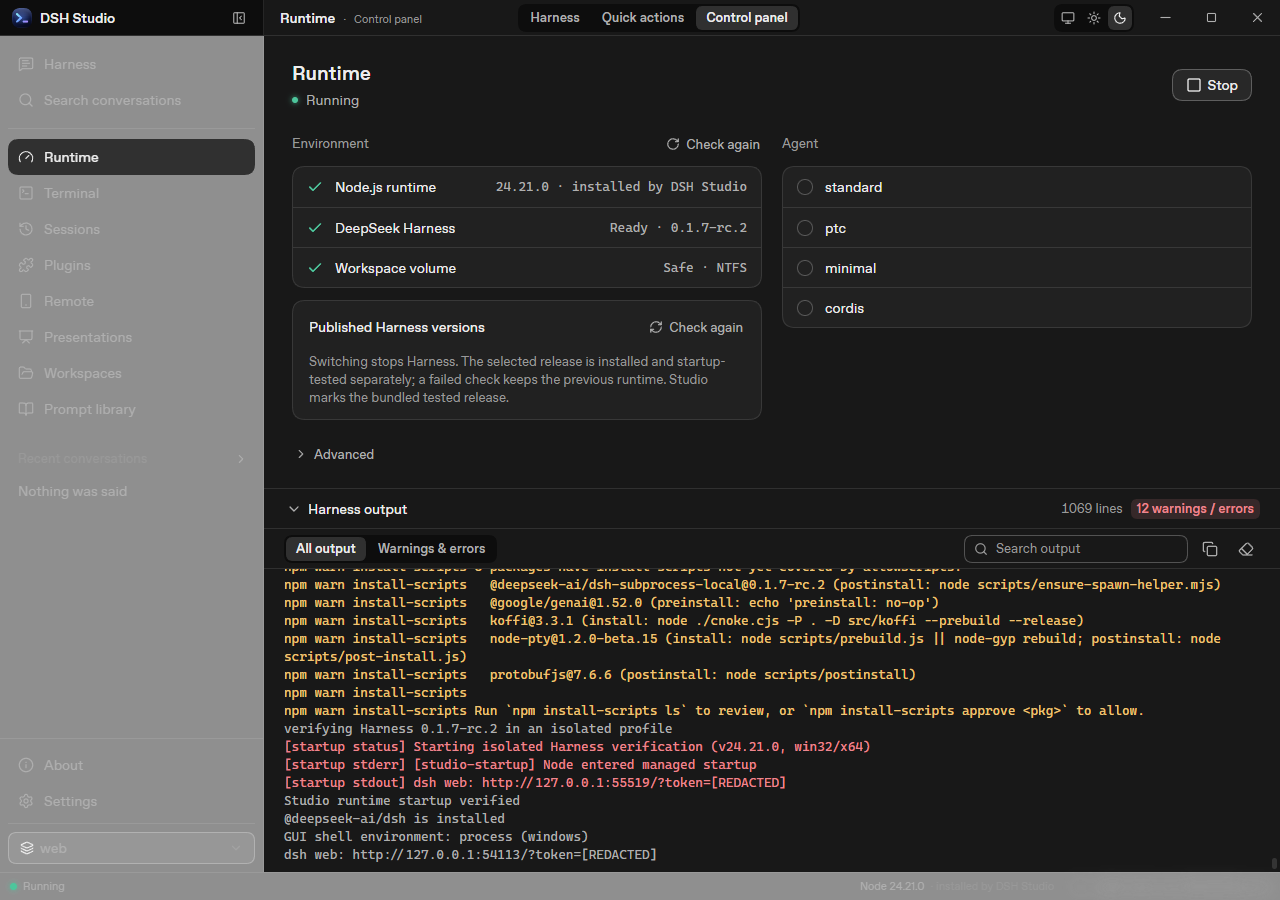Click the Runtime gauge icon in sidebar

27,157
